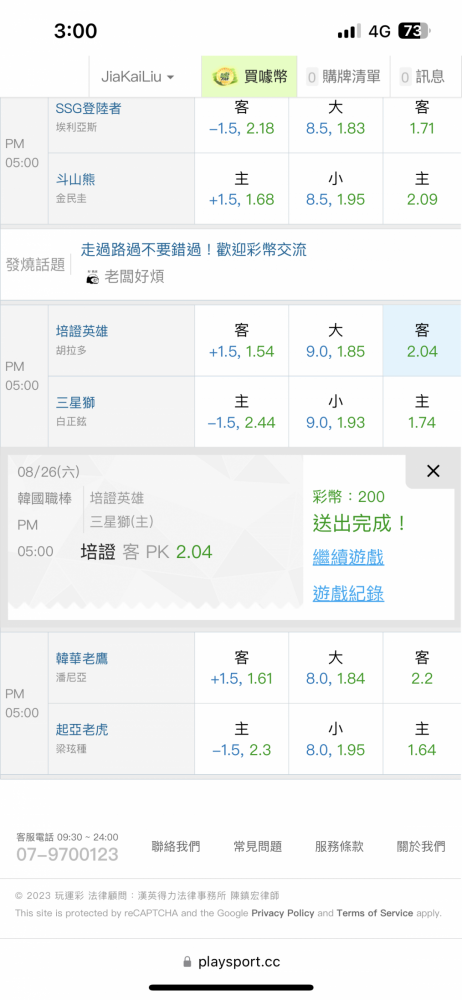Open the 常見問題 FAQ link

pos(257,847)
